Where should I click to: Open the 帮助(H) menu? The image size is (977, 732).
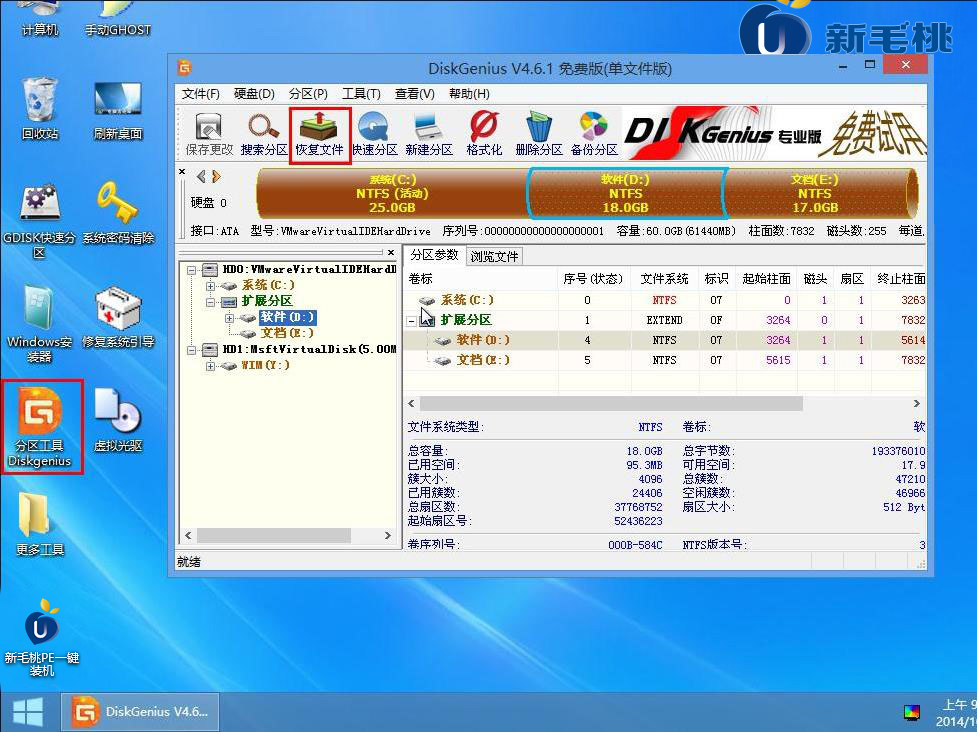pyautogui.click(x=469, y=93)
